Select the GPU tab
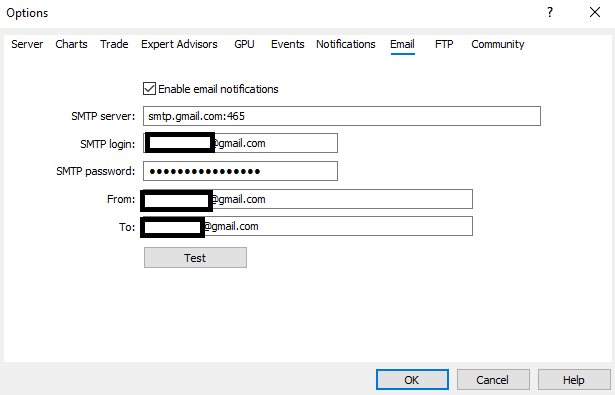 [244, 44]
